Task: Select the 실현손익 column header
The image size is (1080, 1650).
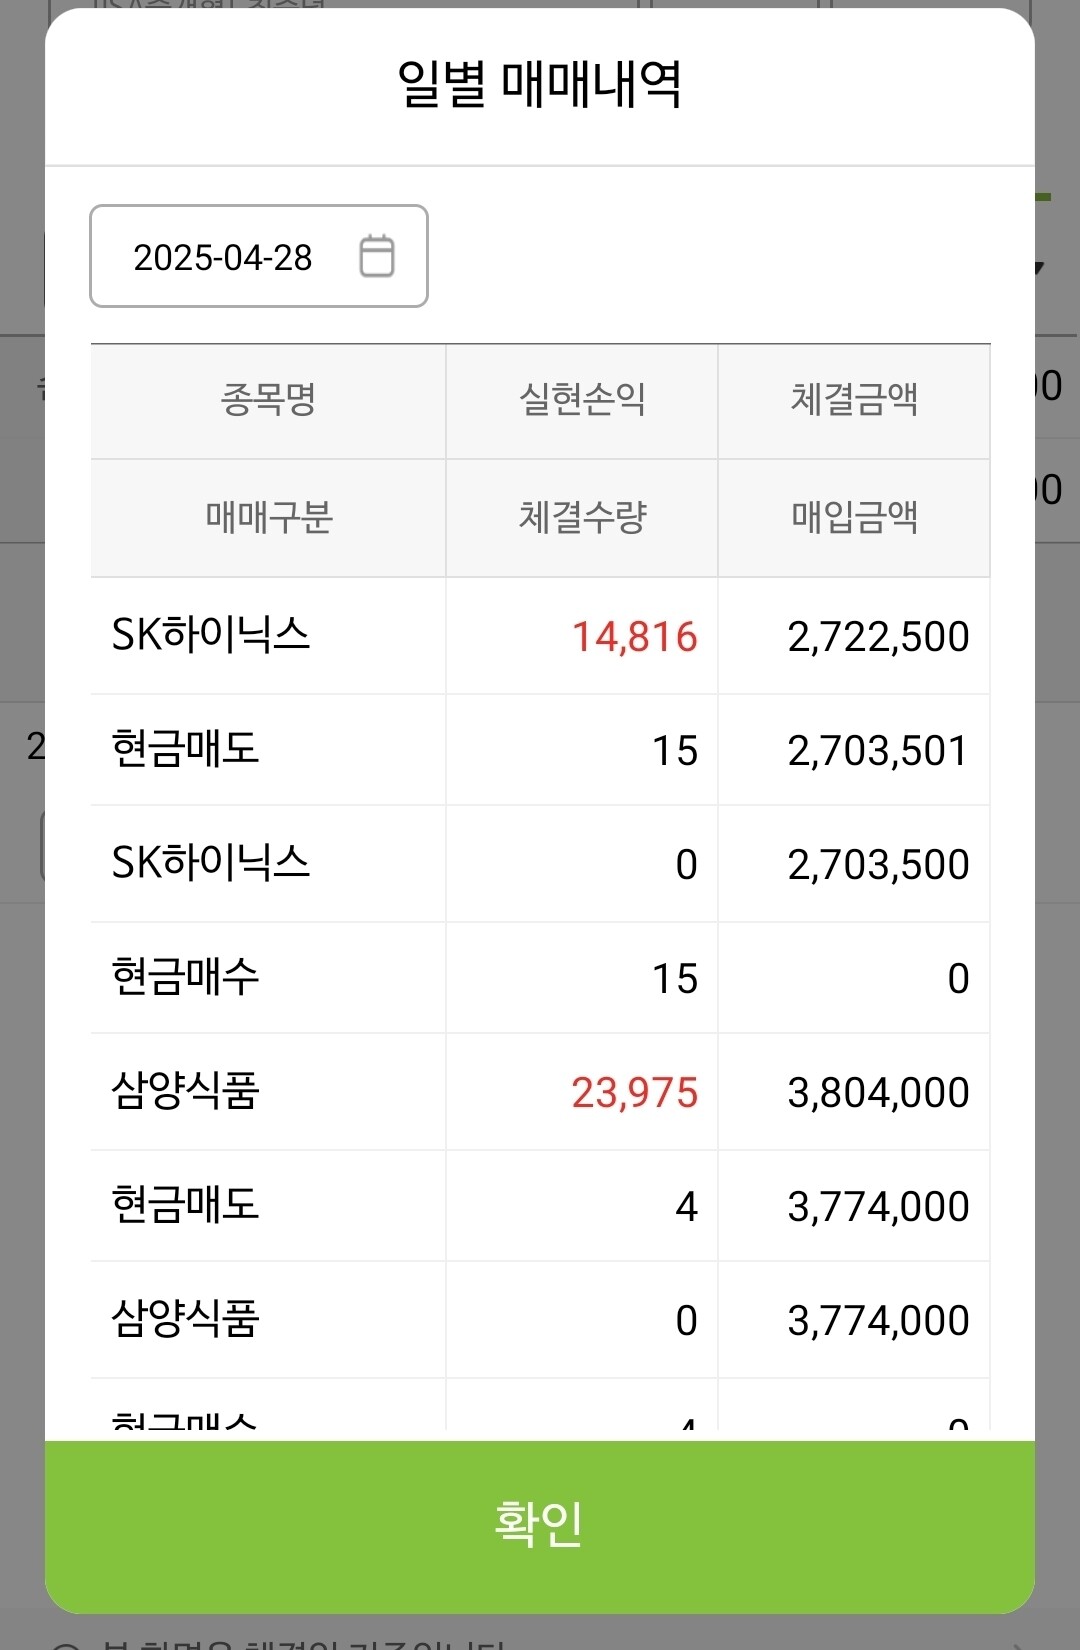Action: (x=582, y=401)
